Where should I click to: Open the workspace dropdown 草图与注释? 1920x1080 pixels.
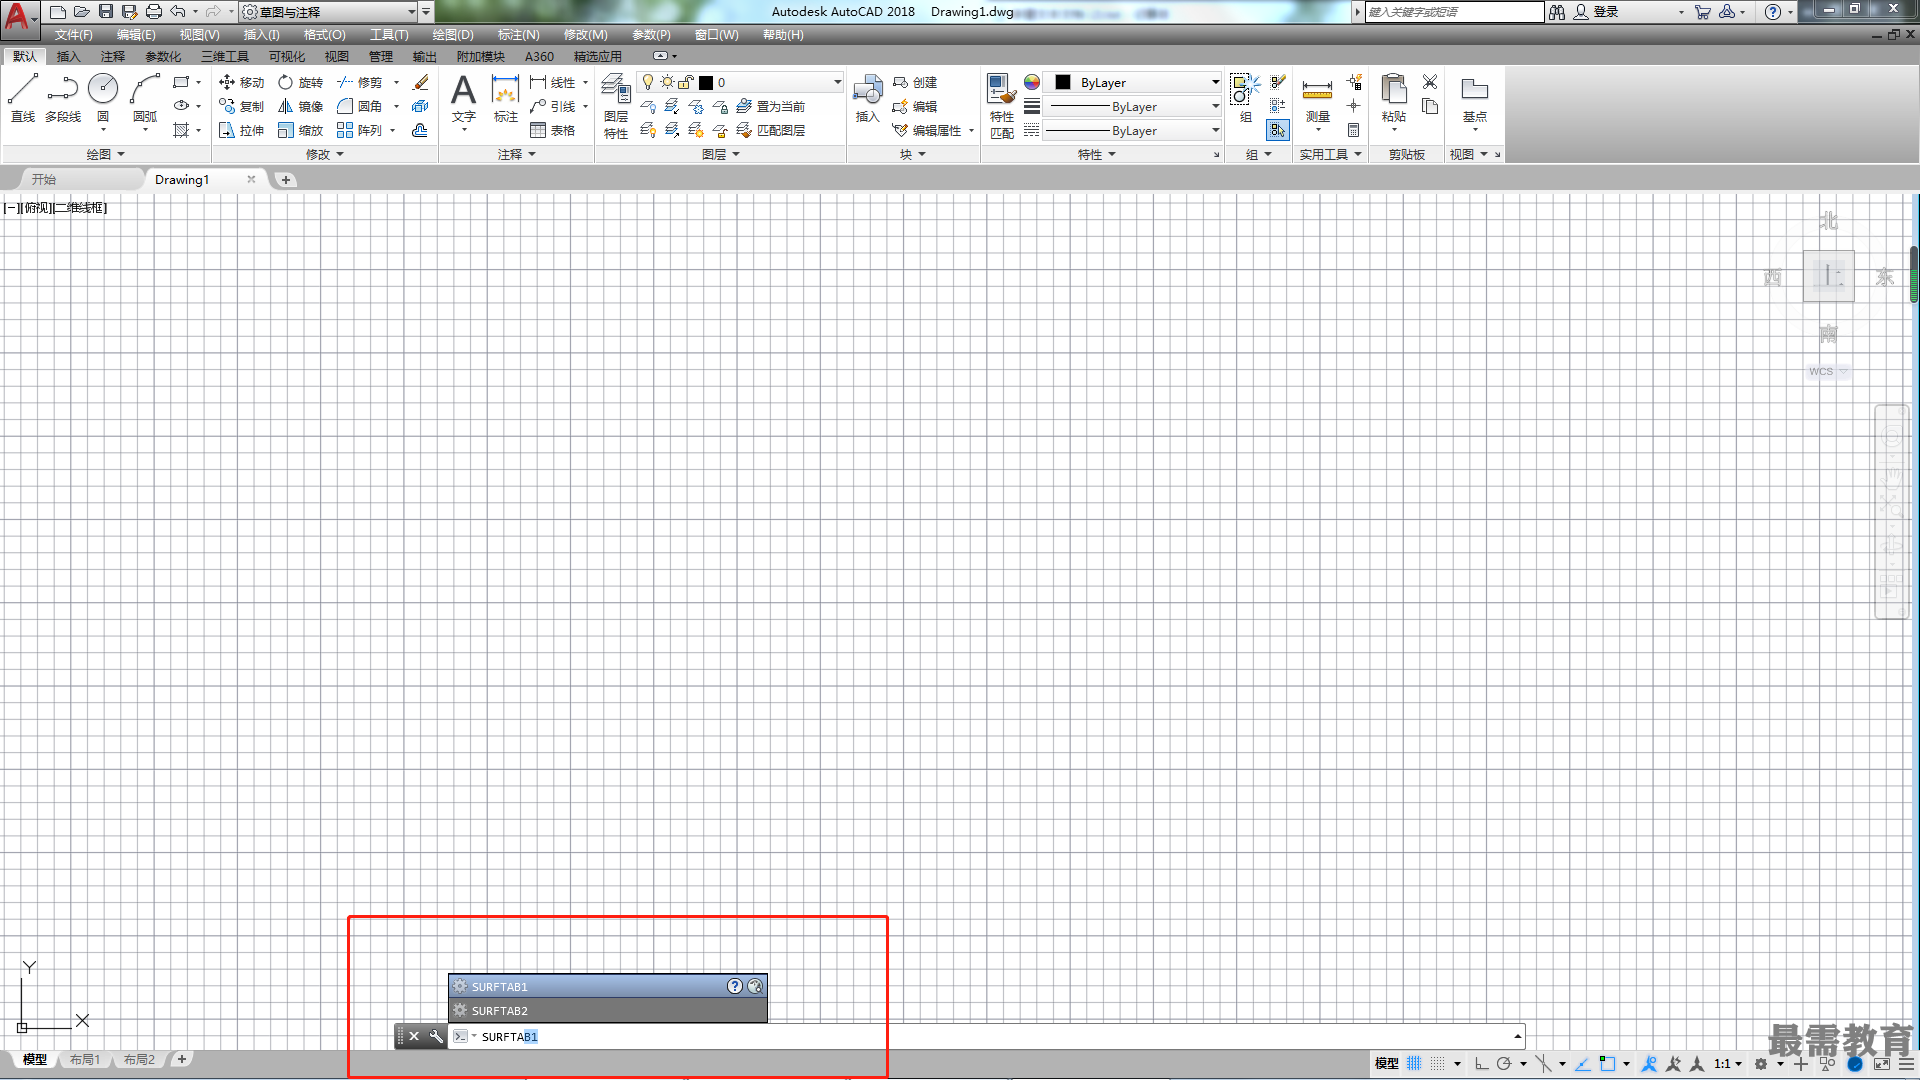point(329,12)
